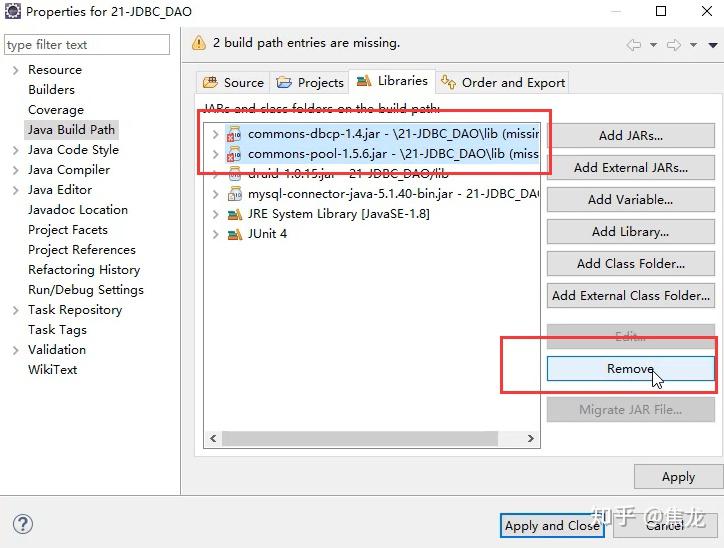Click the Add Library... button
Viewport: 724px width, 548px height.
pos(631,231)
